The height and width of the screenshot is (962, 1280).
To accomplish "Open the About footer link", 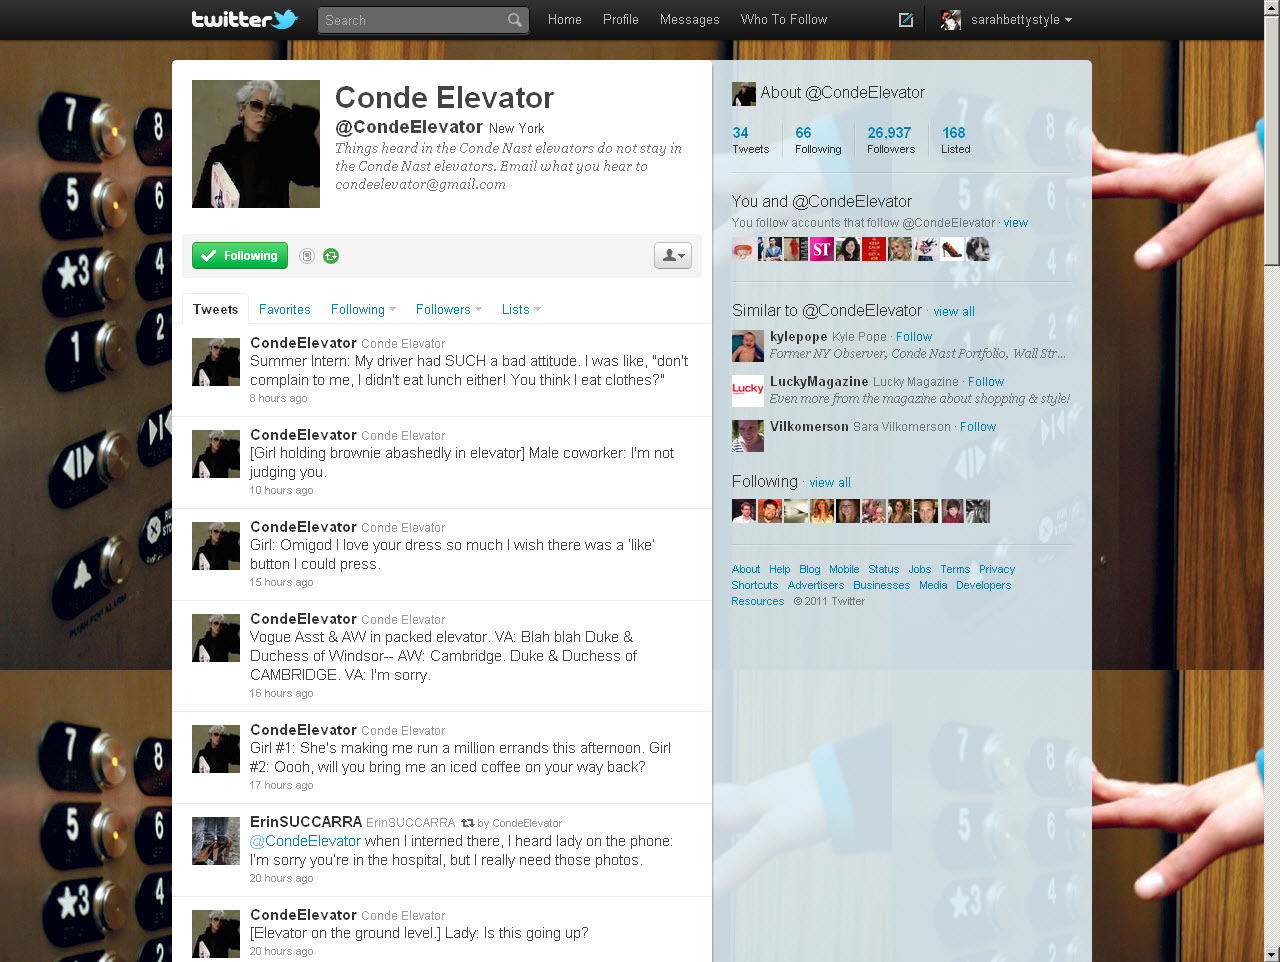I will pos(746,569).
